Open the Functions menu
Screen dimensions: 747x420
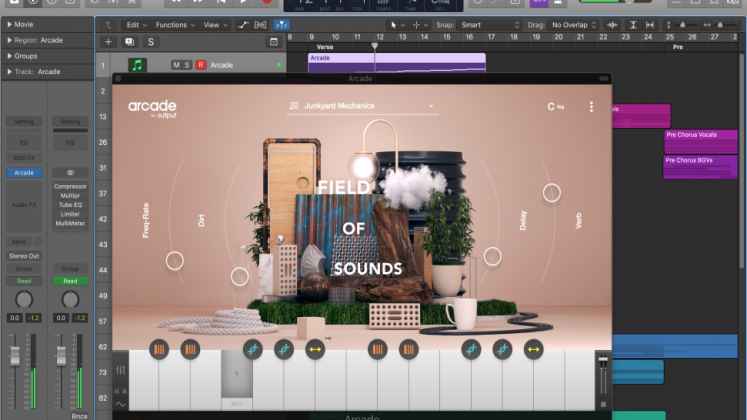(x=176, y=24)
